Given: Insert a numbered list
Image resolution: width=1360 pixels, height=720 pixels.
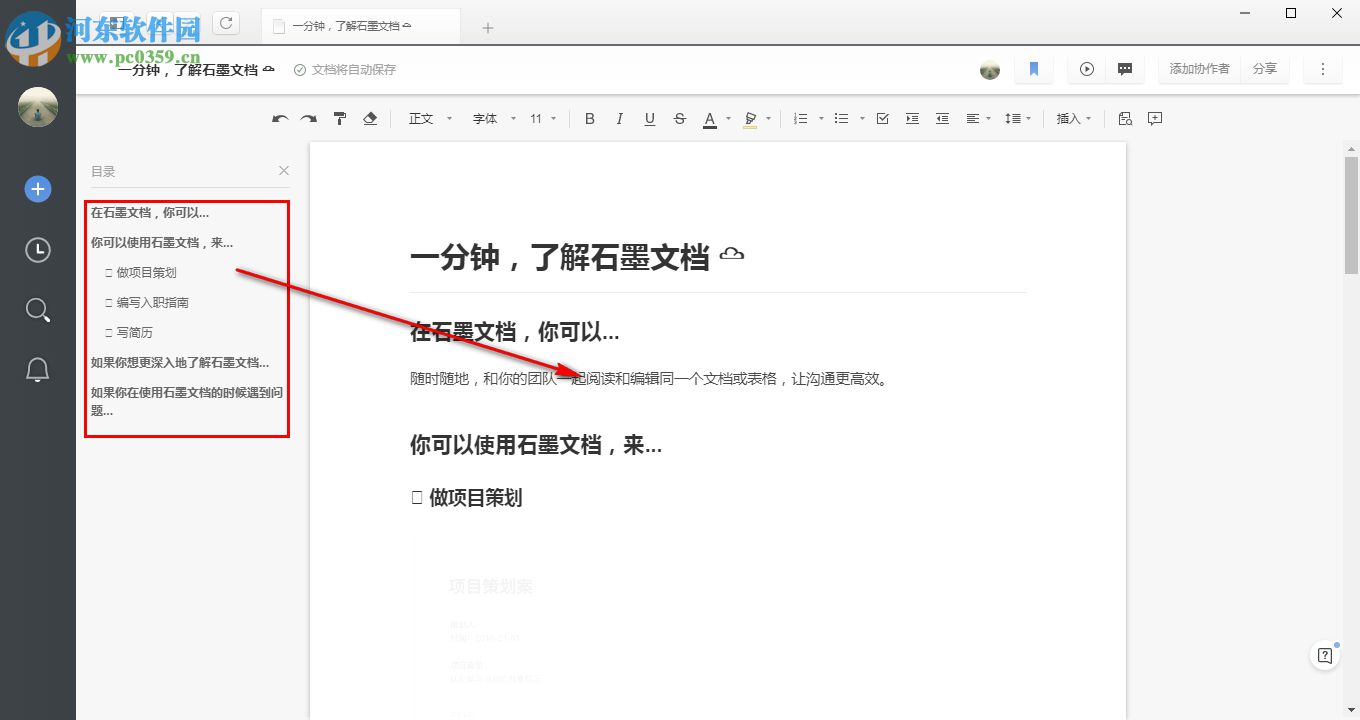Looking at the screenshot, I should (800, 119).
